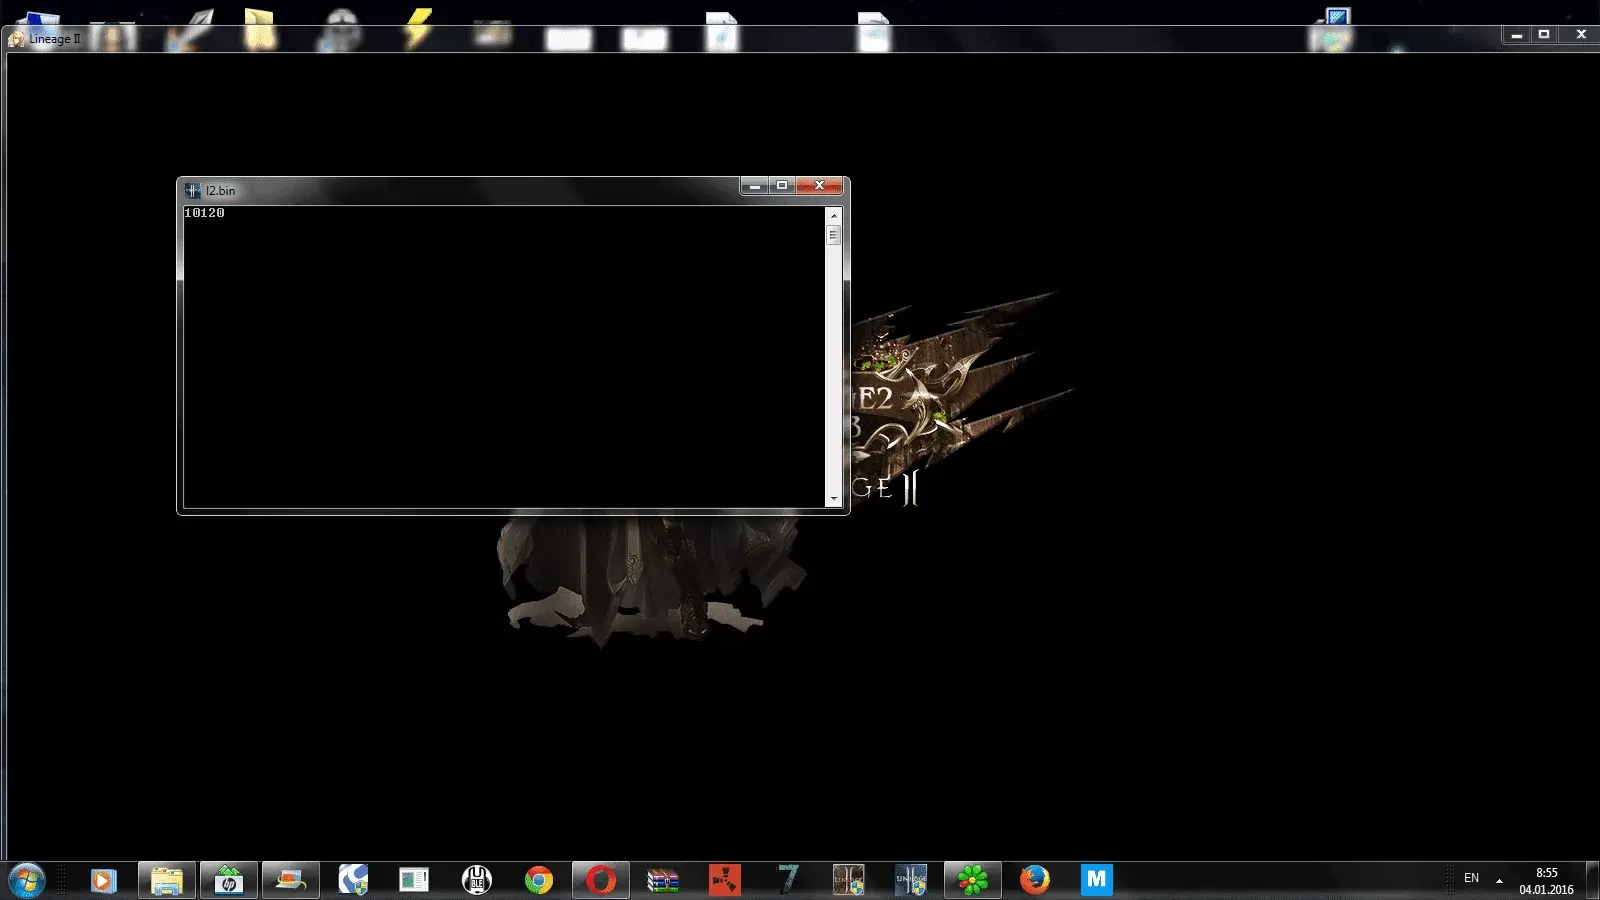This screenshot has width=1600, height=900.
Task: Launch Mozilla Firefox from the taskbar
Action: coord(1035,880)
